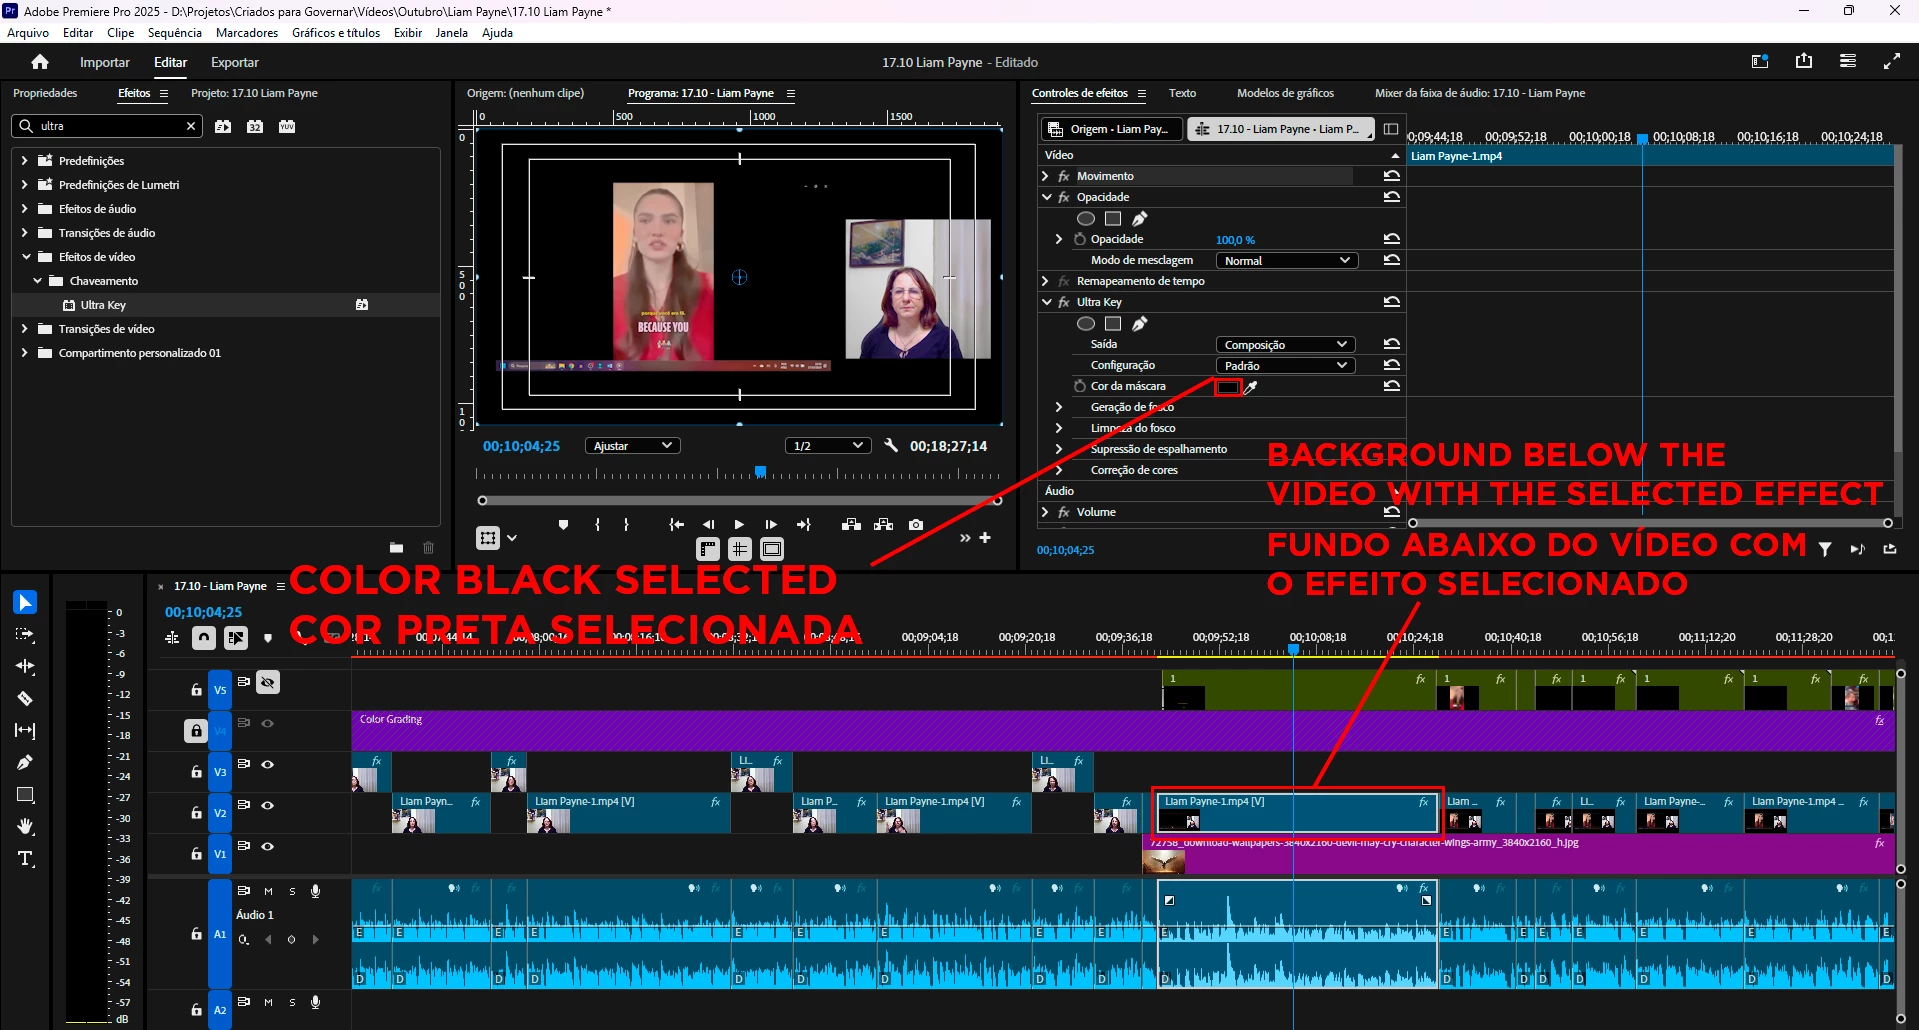The width and height of the screenshot is (1919, 1030).
Task: Switch to the Propriedades tab
Action: 45,93
